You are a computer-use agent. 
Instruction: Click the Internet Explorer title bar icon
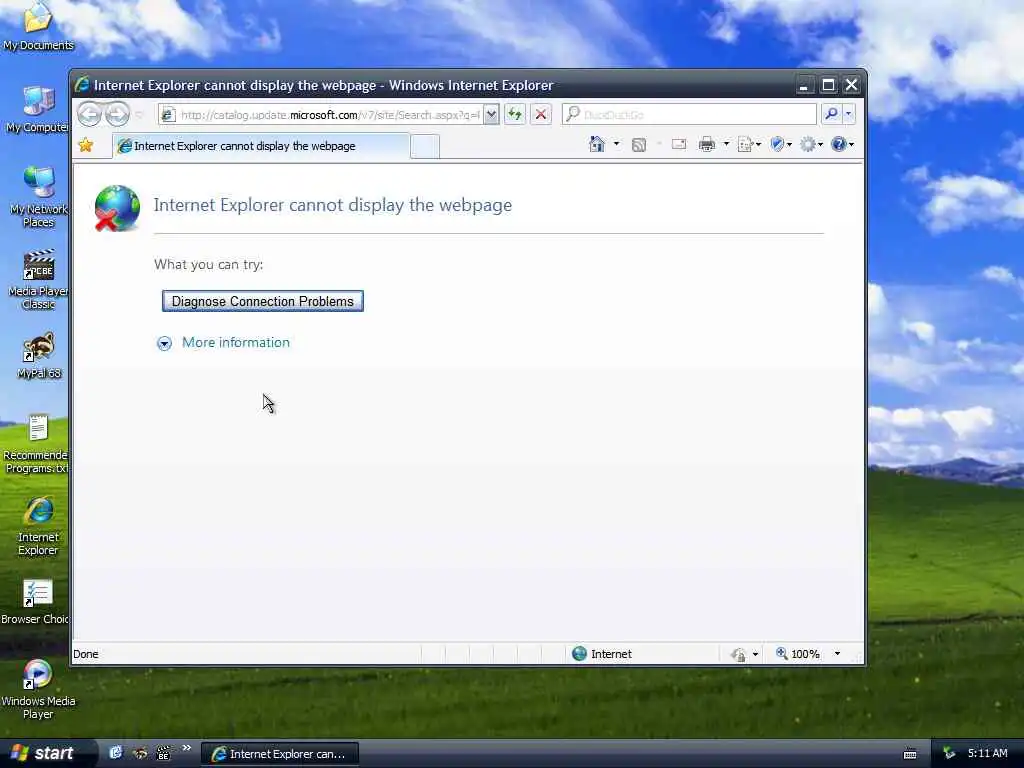(x=82, y=84)
